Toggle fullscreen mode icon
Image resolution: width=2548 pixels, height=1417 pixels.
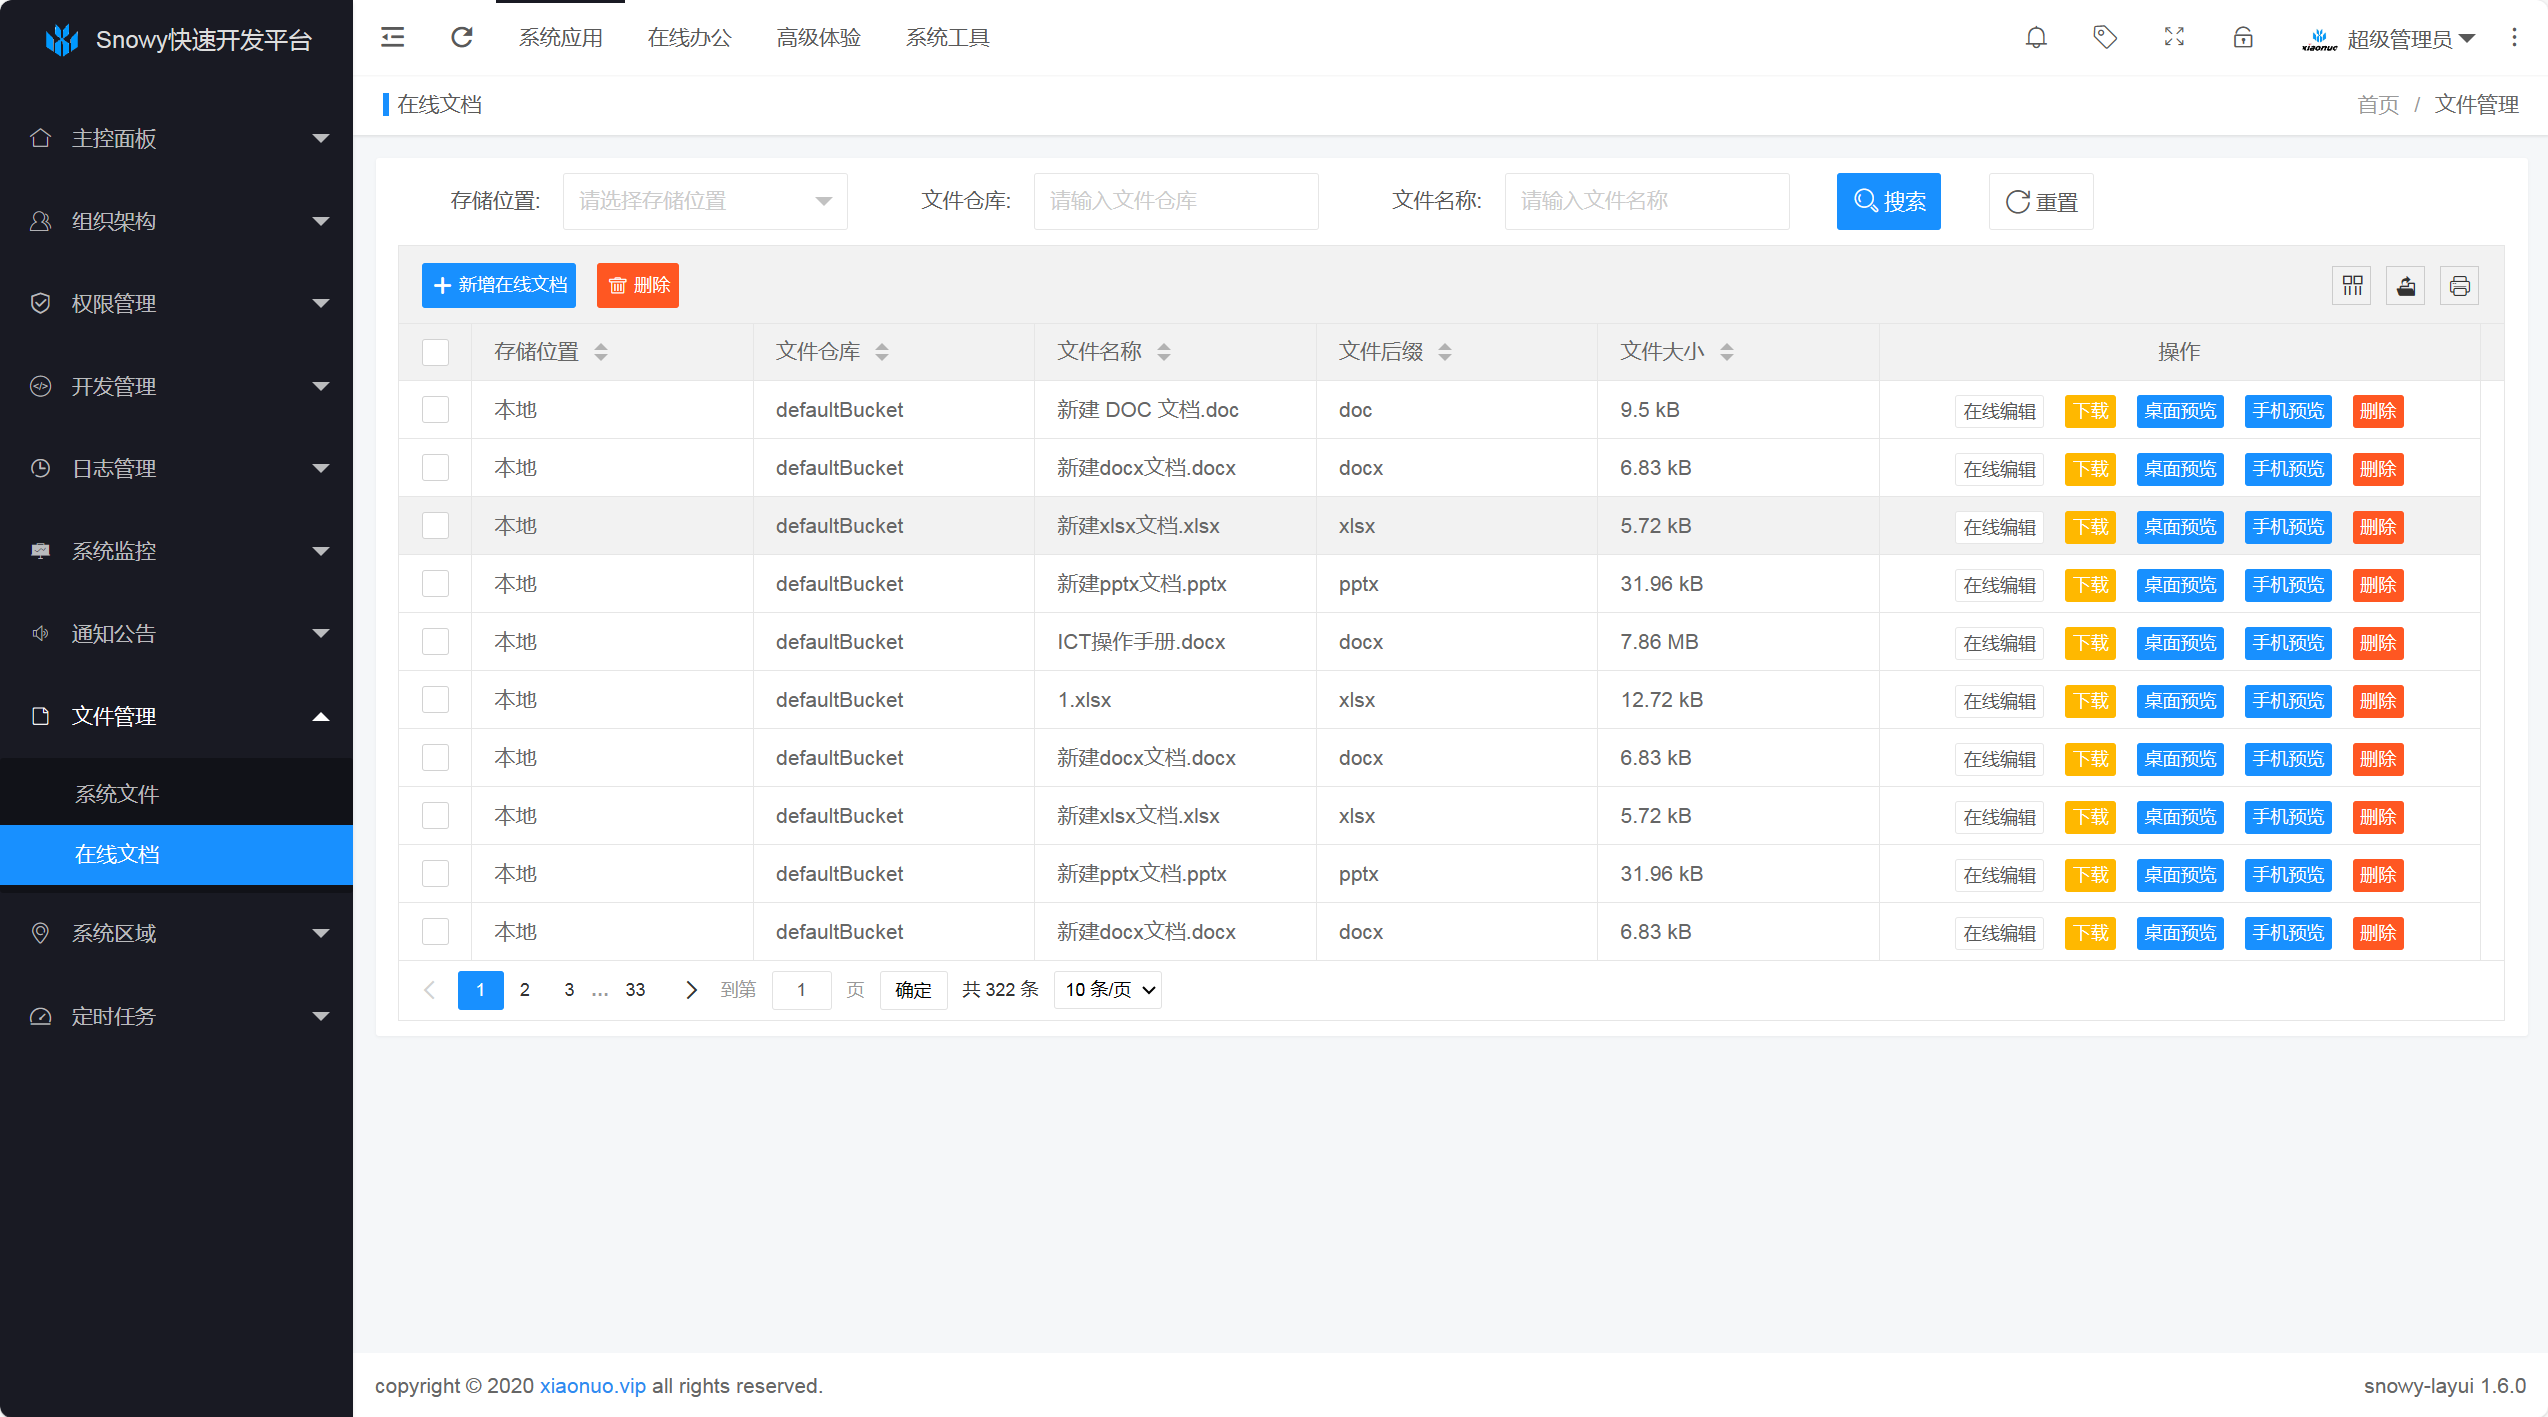coord(2174,38)
